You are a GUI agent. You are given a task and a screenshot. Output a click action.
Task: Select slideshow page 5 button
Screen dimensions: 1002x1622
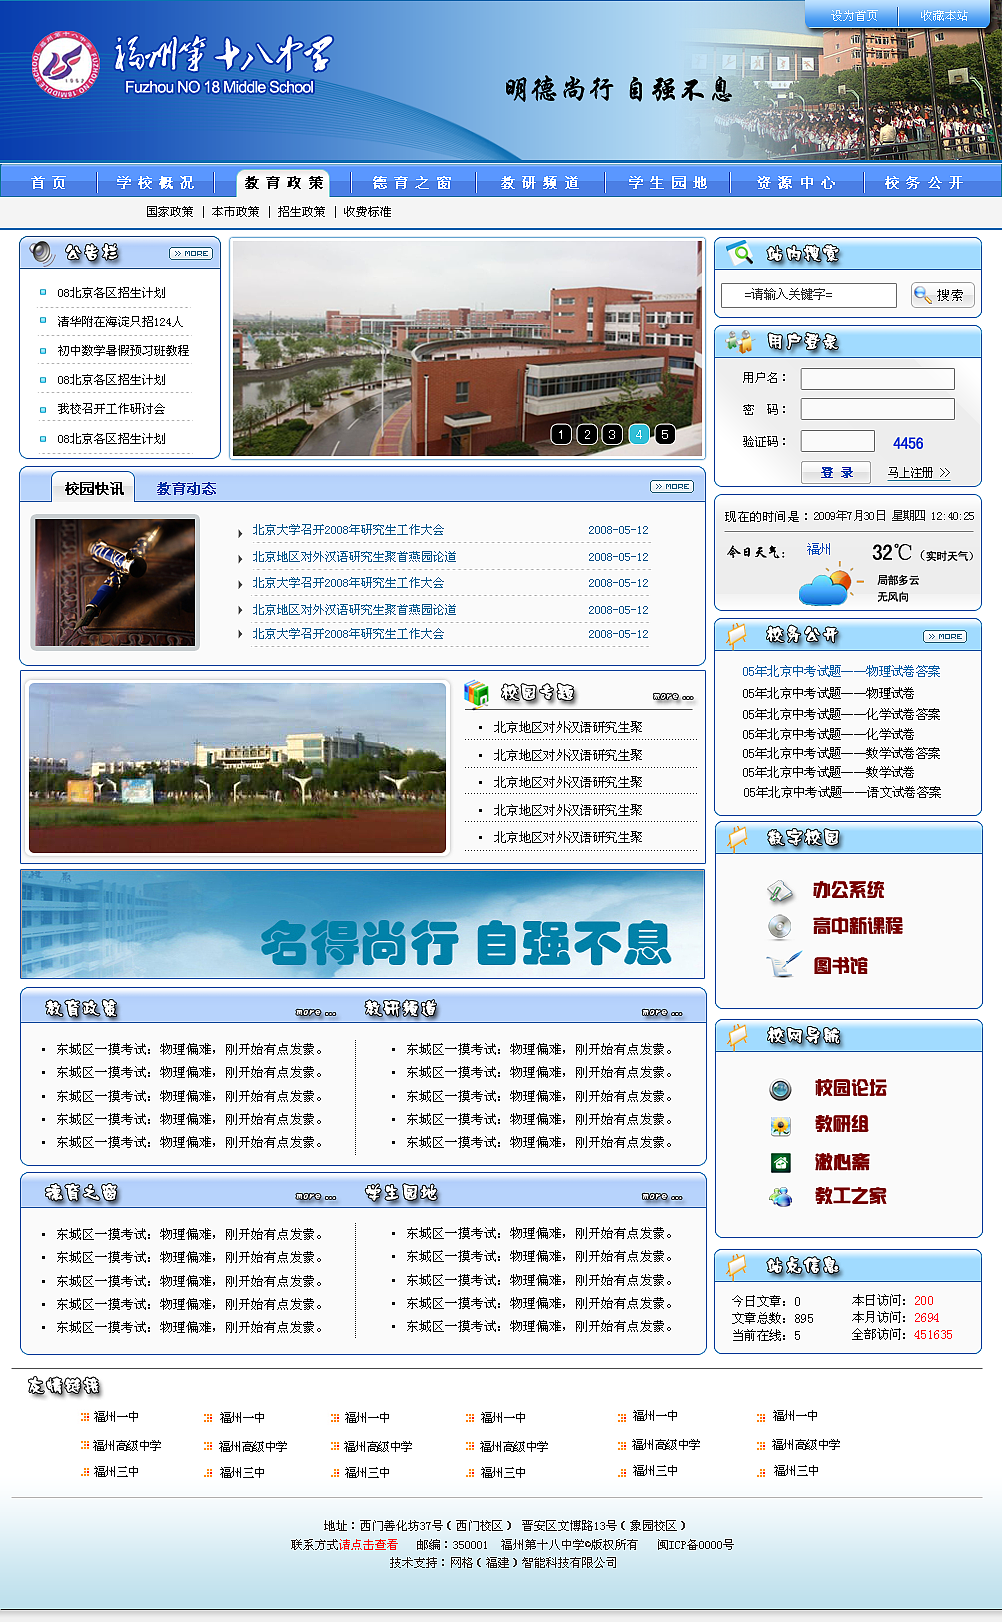point(665,434)
